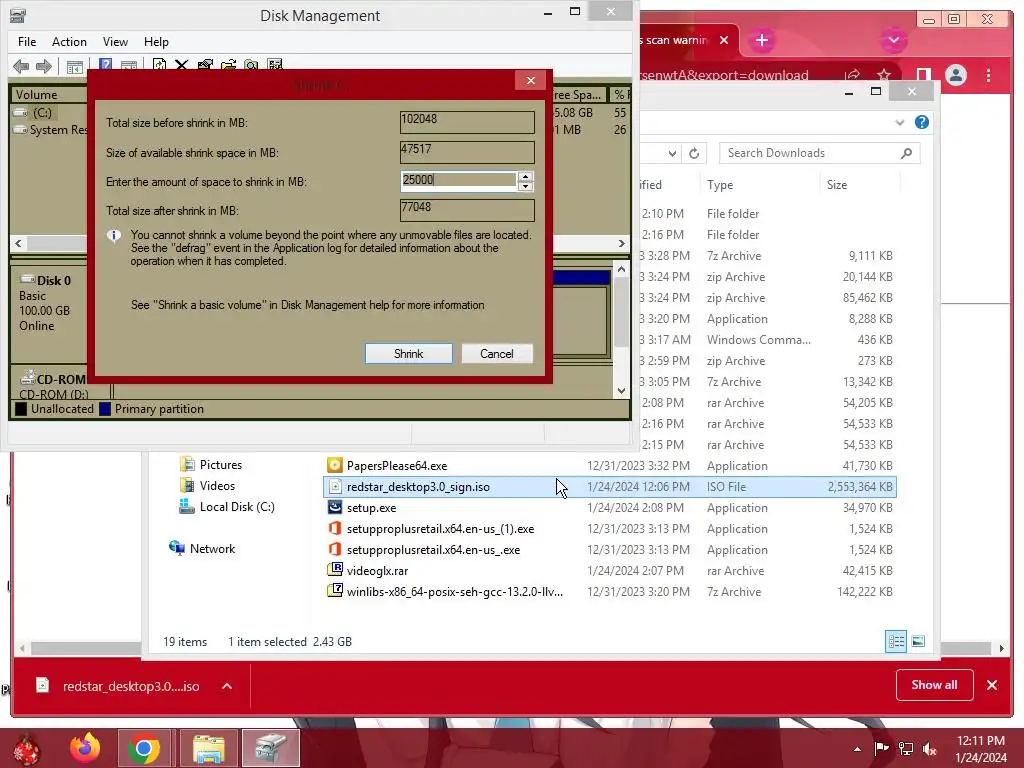This screenshot has width=1024, height=768.
Task: Cancel the Shrink dialog
Action: coord(497,353)
